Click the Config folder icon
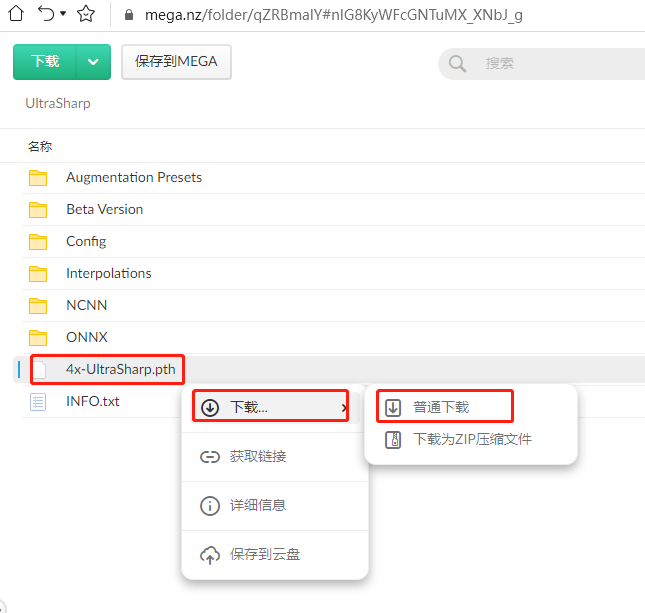The image size is (645, 613). point(38,242)
